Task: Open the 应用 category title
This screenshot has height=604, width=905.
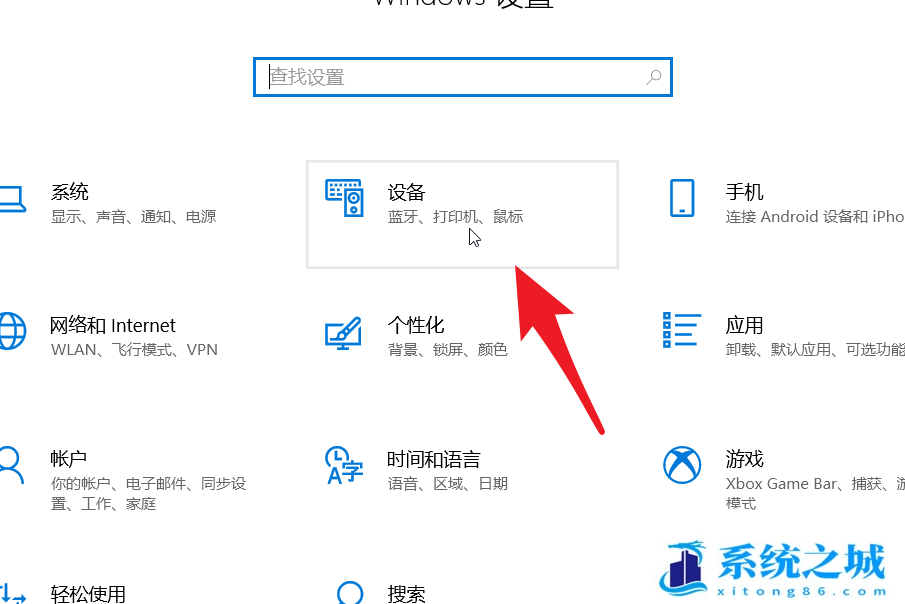Action: click(745, 325)
